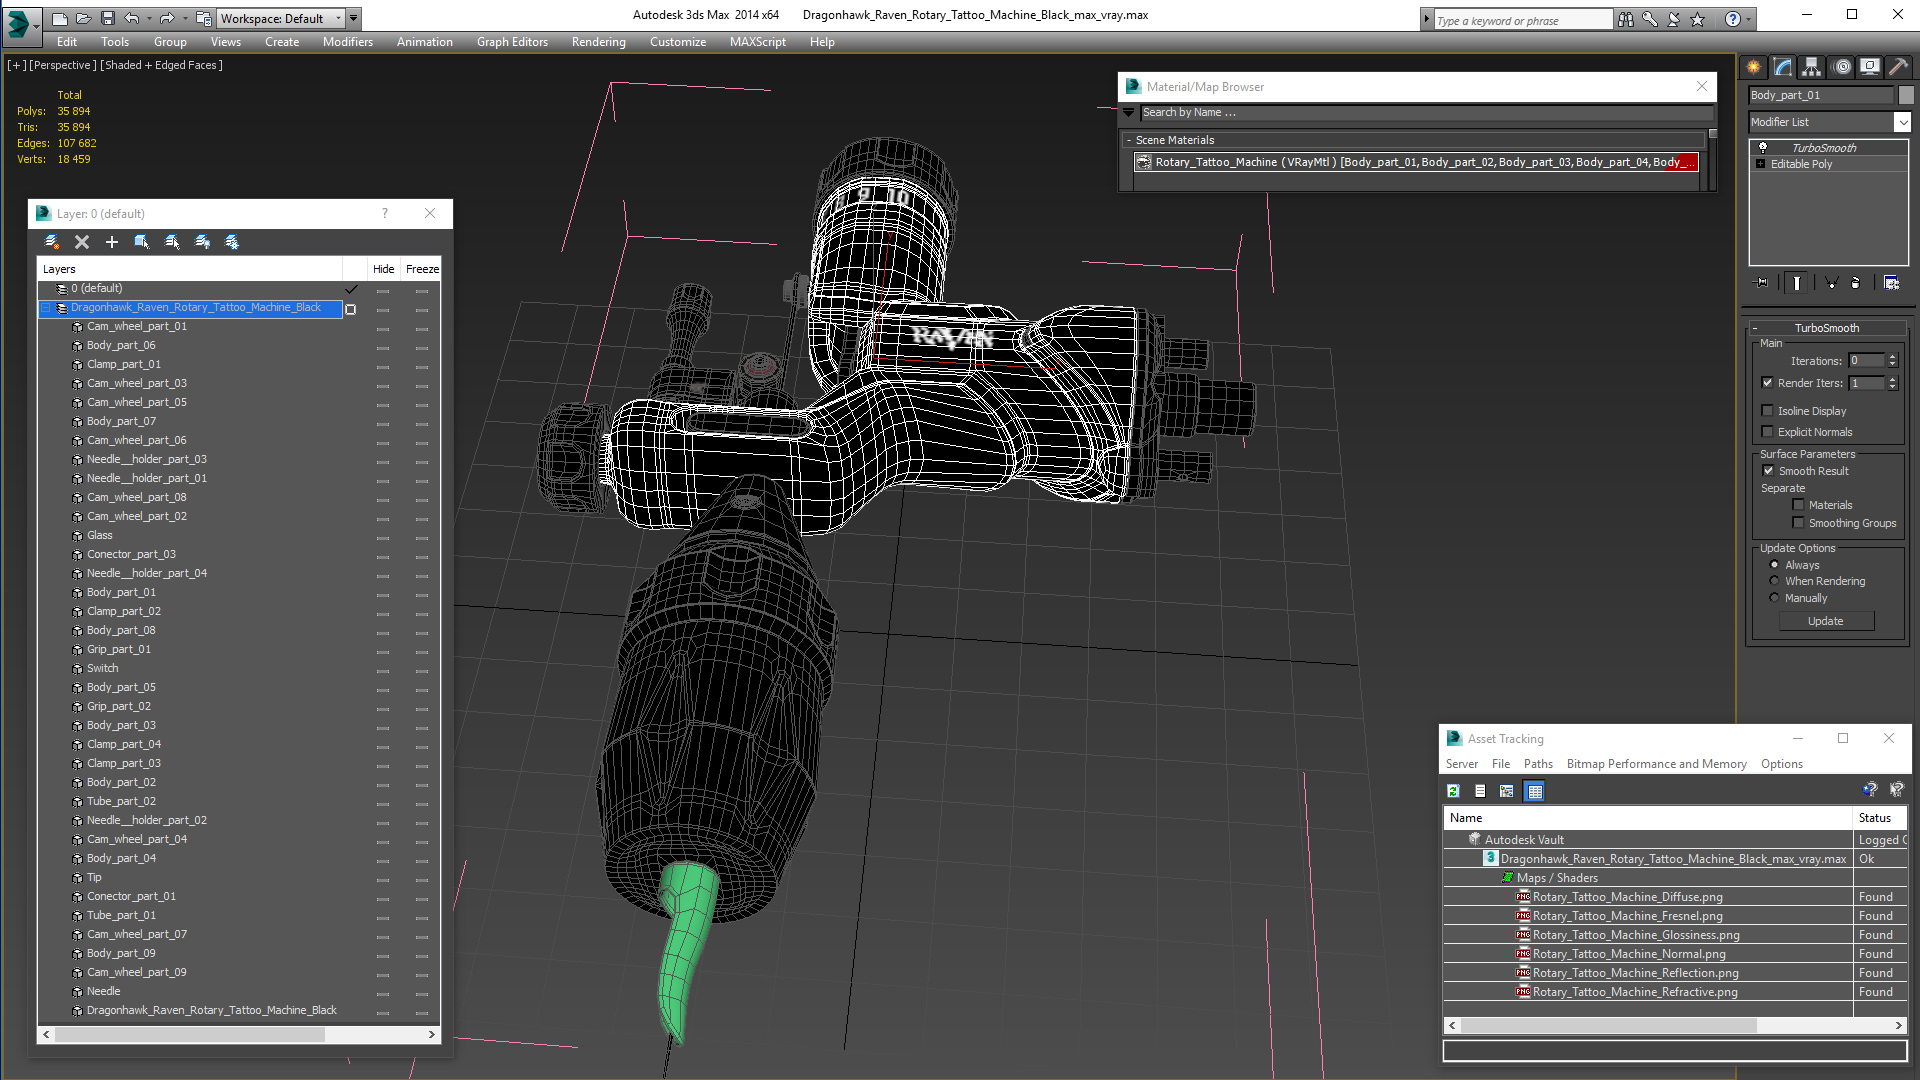Open the MAXScript menu

pyautogui.click(x=757, y=42)
